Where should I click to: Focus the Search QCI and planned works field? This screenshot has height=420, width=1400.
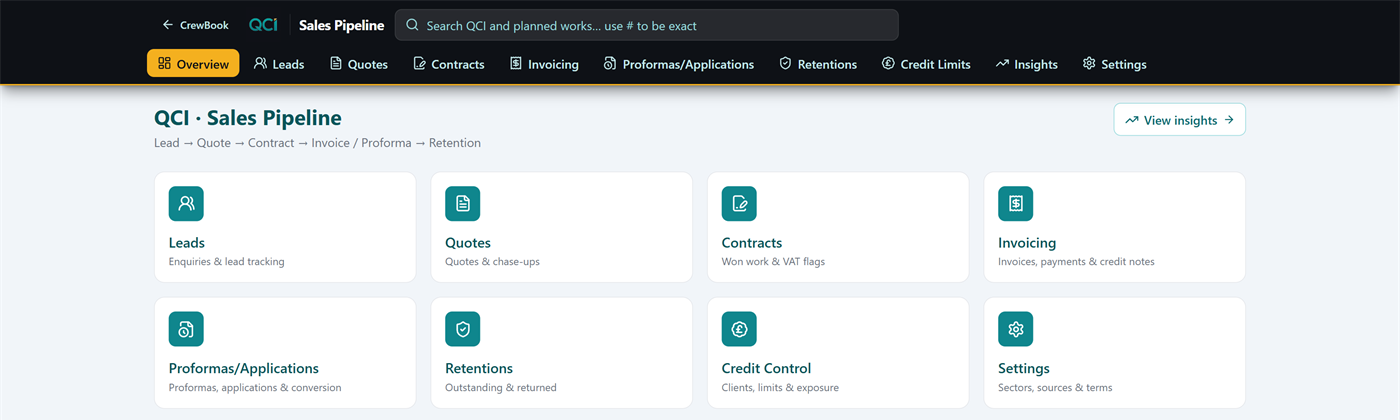(x=647, y=25)
